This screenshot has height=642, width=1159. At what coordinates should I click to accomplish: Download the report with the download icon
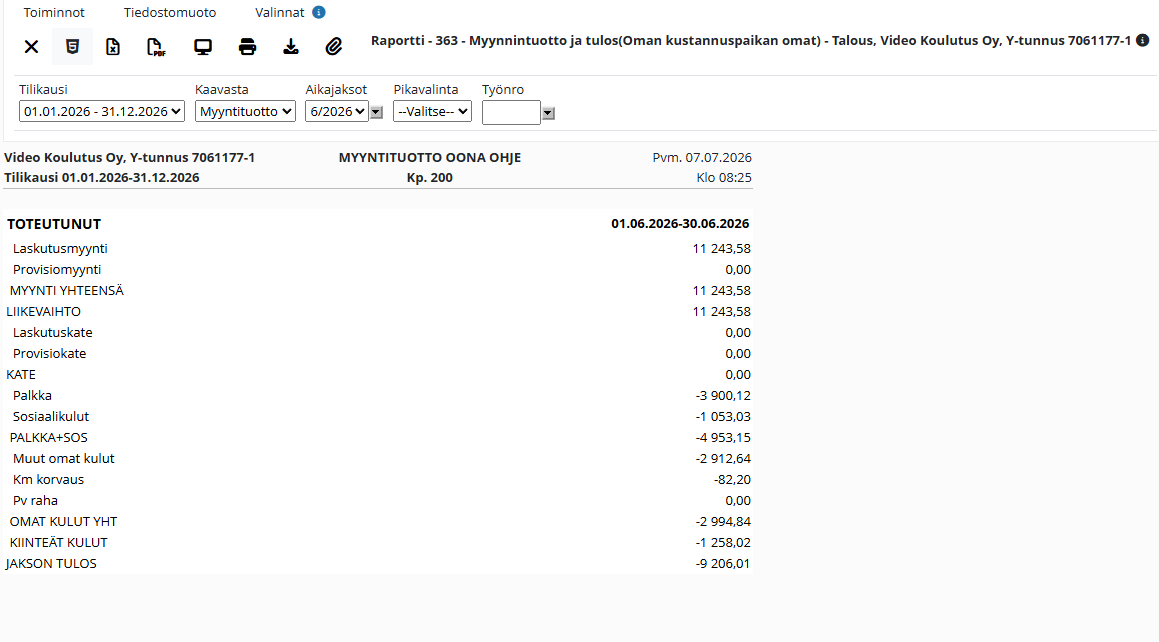coord(290,47)
